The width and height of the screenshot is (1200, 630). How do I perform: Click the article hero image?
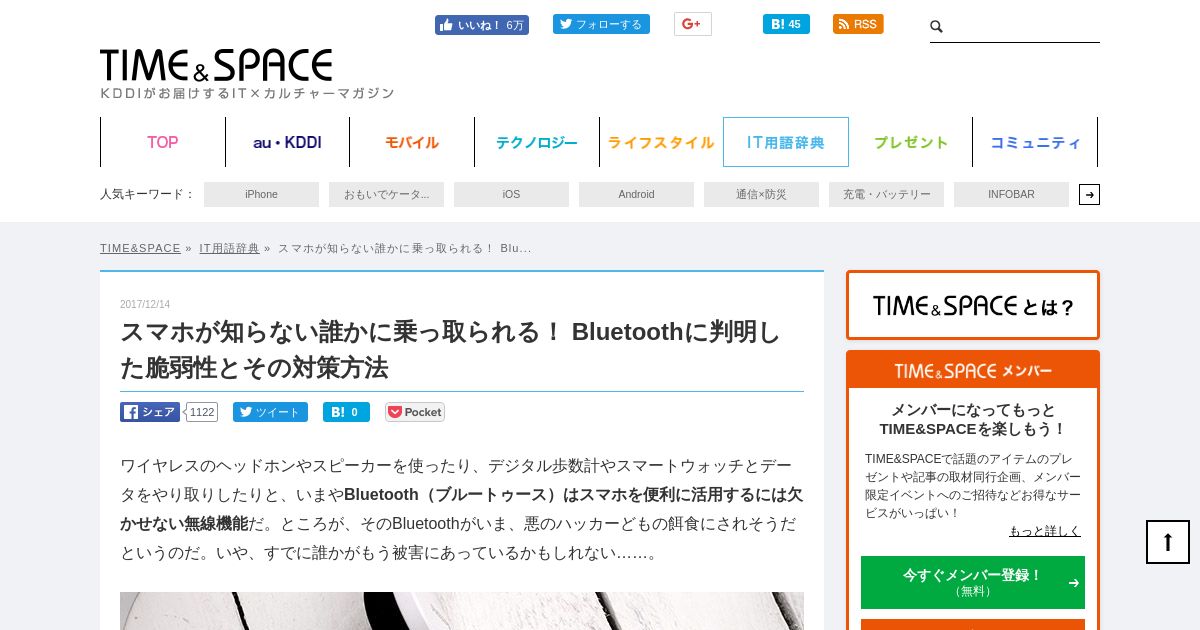(462, 611)
